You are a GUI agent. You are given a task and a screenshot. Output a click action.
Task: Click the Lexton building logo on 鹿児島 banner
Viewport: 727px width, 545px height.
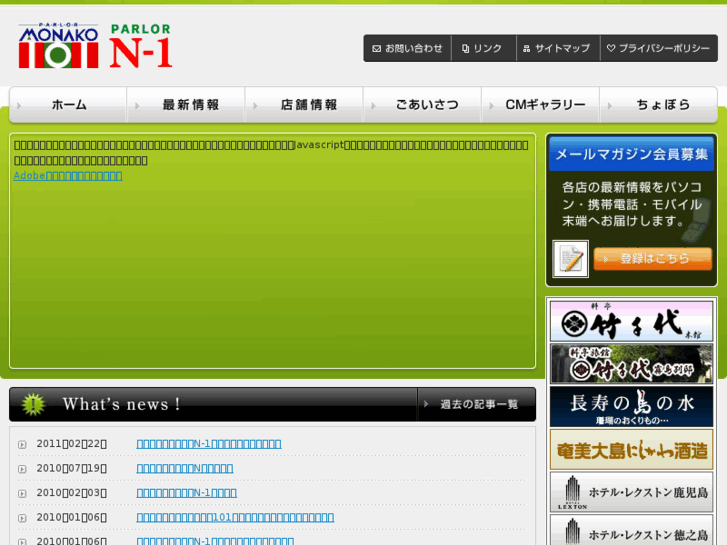tap(573, 492)
